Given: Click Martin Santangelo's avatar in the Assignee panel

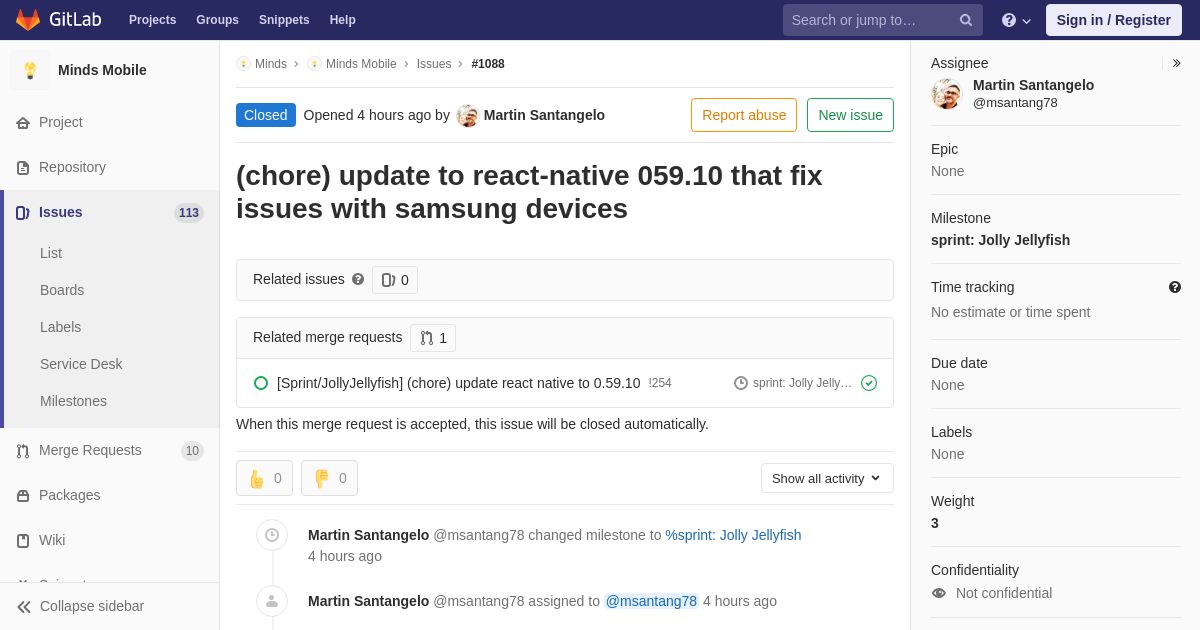Looking at the screenshot, I should [946, 94].
